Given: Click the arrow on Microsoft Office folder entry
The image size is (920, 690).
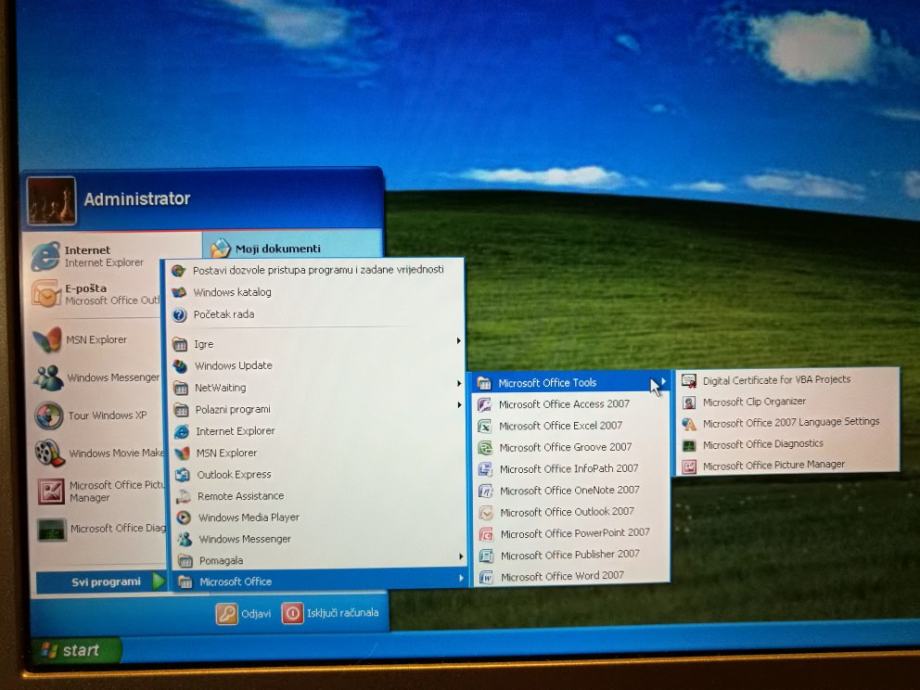Looking at the screenshot, I should 461,579.
